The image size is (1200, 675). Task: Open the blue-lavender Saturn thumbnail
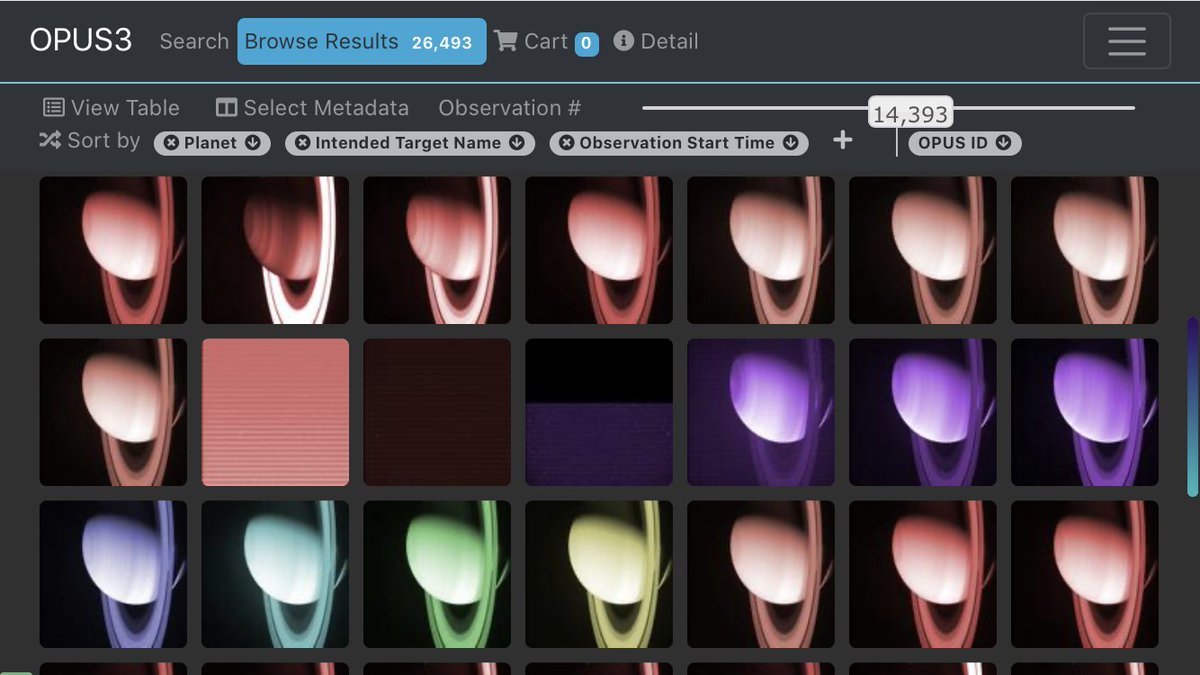(x=113, y=574)
